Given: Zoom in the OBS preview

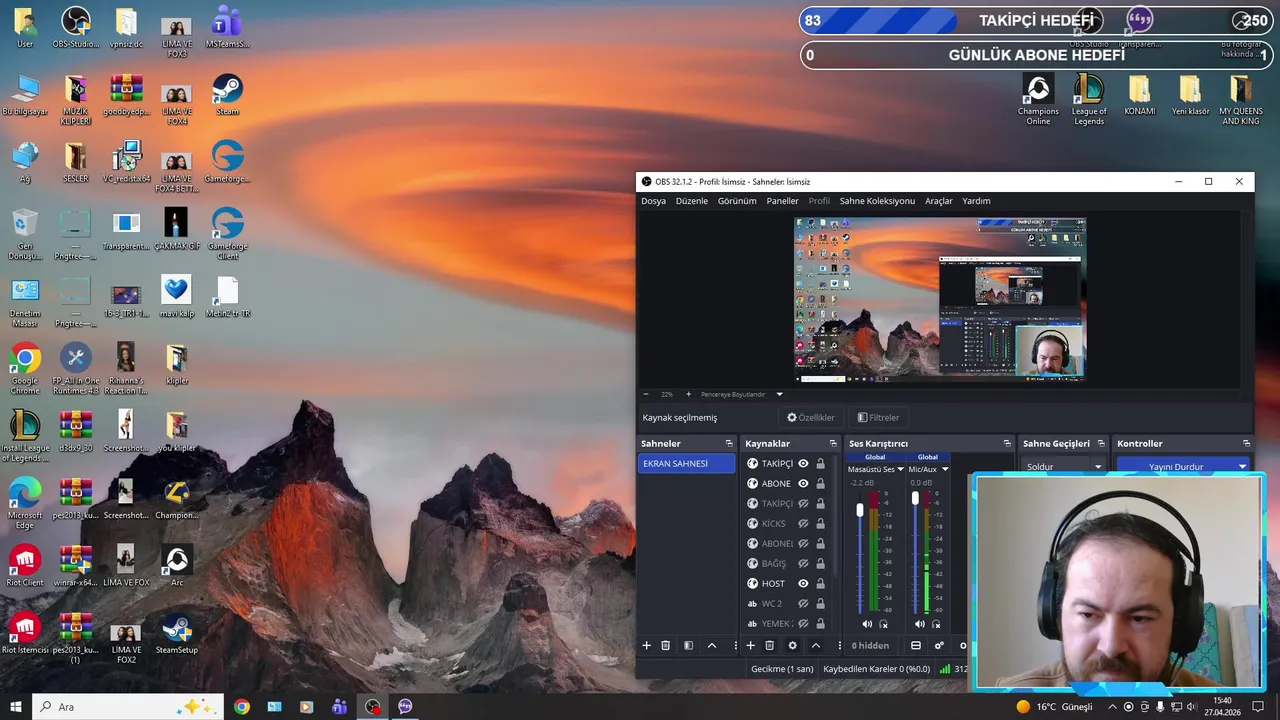Looking at the screenshot, I should point(688,394).
